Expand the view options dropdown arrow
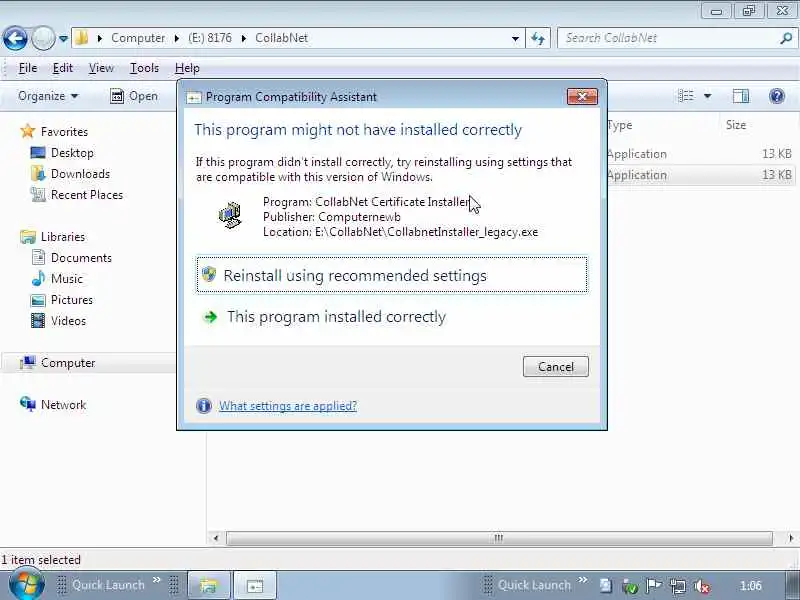The height and width of the screenshot is (600, 800). 708,96
